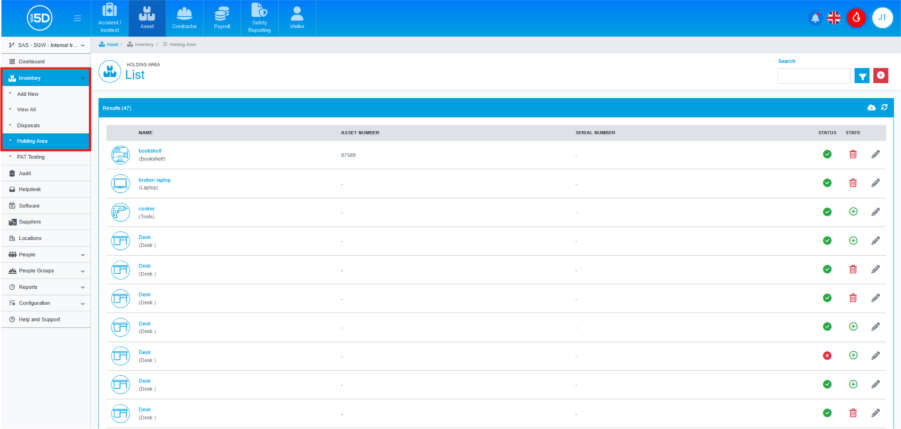Refresh the results list

click(x=884, y=107)
